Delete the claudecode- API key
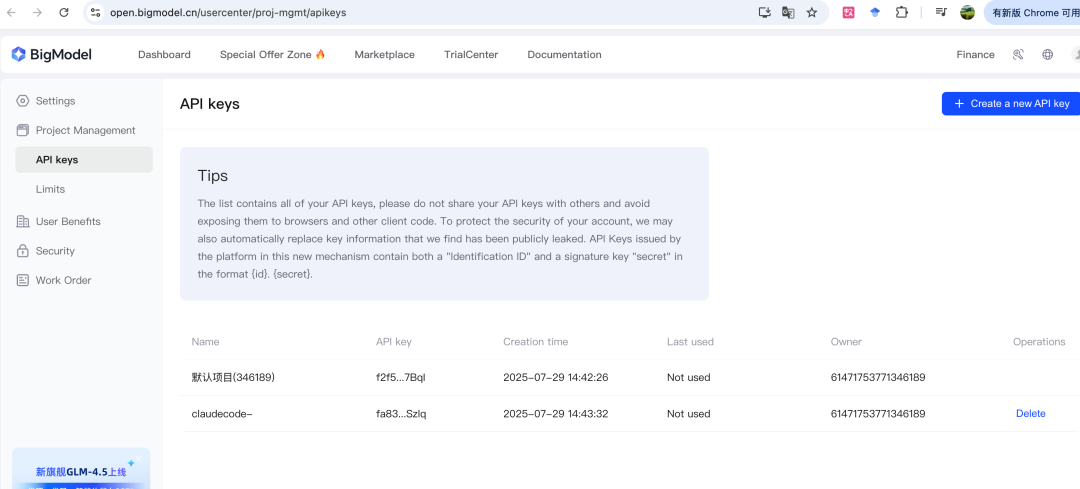The height and width of the screenshot is (489, 1080). [x=1030, y=414]
